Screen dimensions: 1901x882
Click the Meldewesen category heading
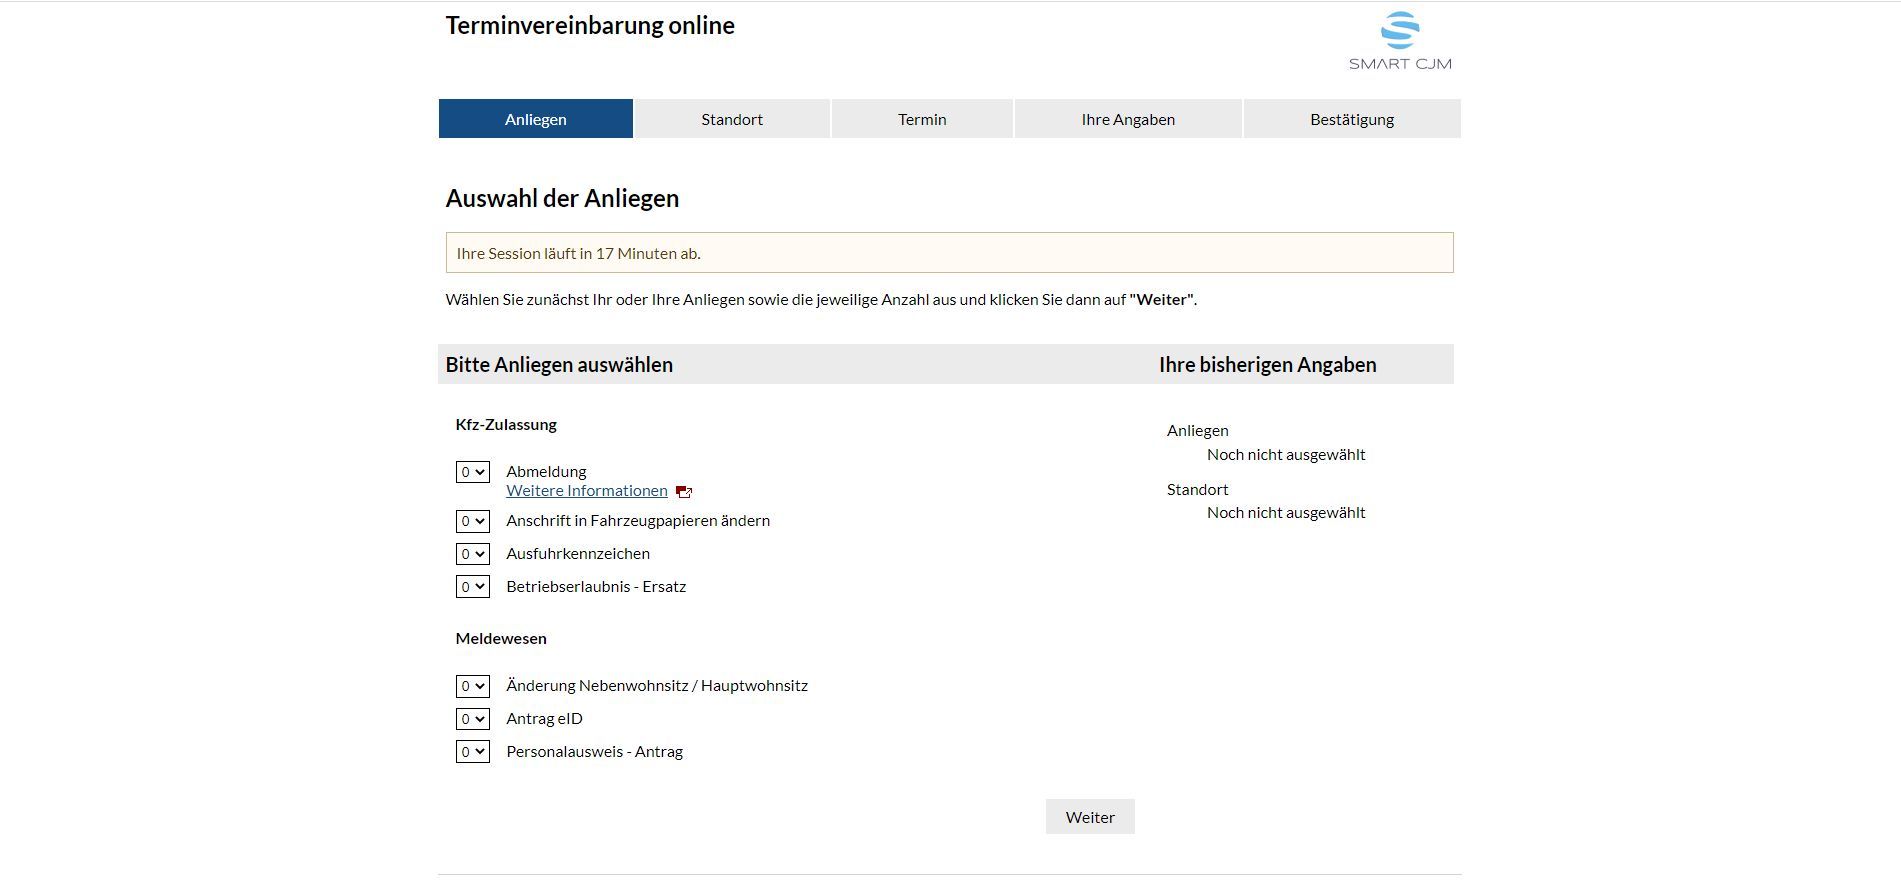[x=501, y=639]
